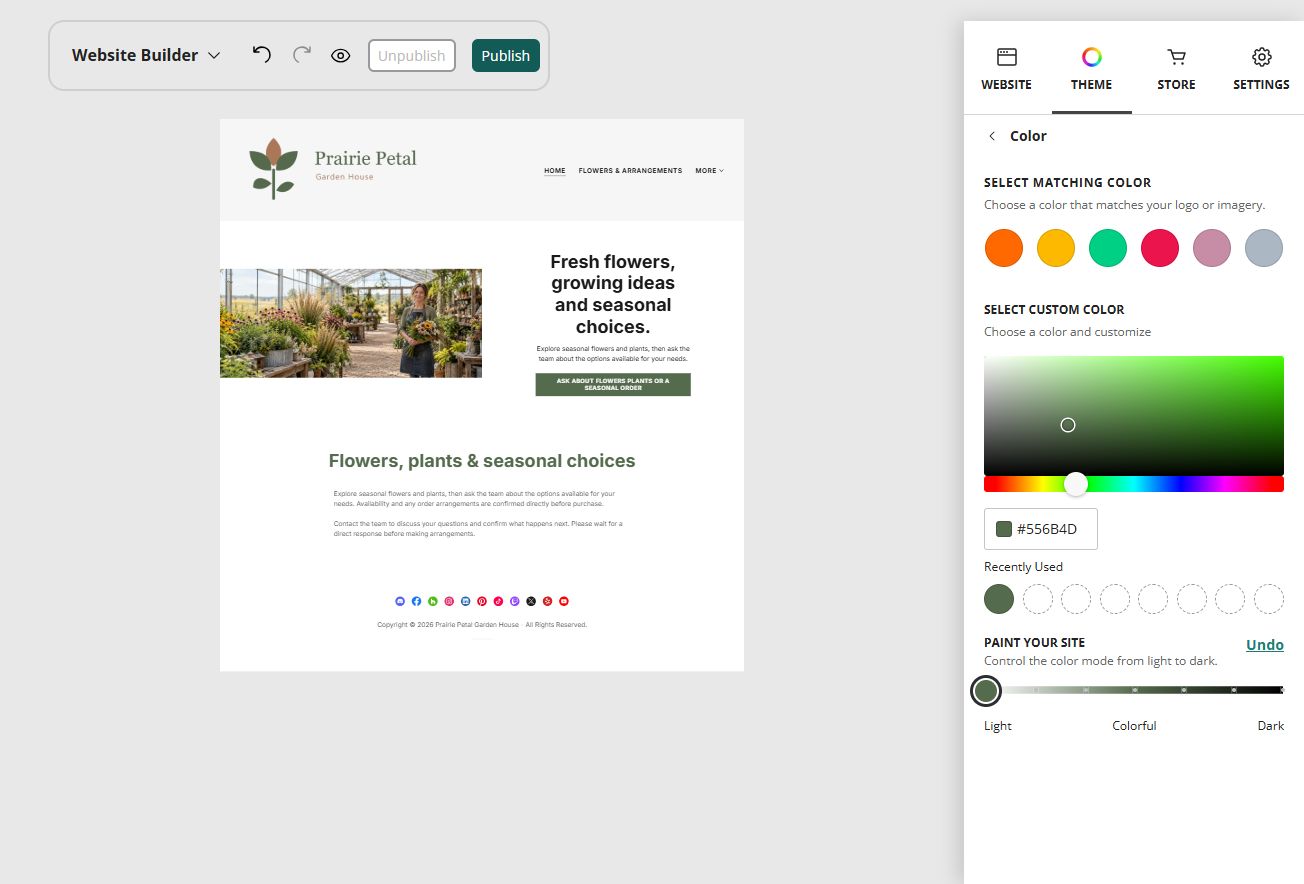Toggle the preview eye icon
This screenshot has width=1304, height=884.
[x=340, y=55]
